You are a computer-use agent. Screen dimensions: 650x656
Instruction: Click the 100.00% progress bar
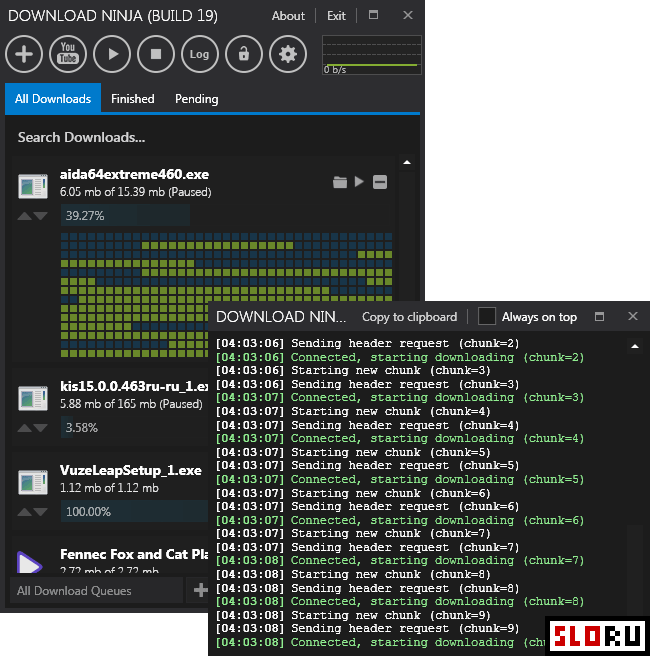pos(134,511)
